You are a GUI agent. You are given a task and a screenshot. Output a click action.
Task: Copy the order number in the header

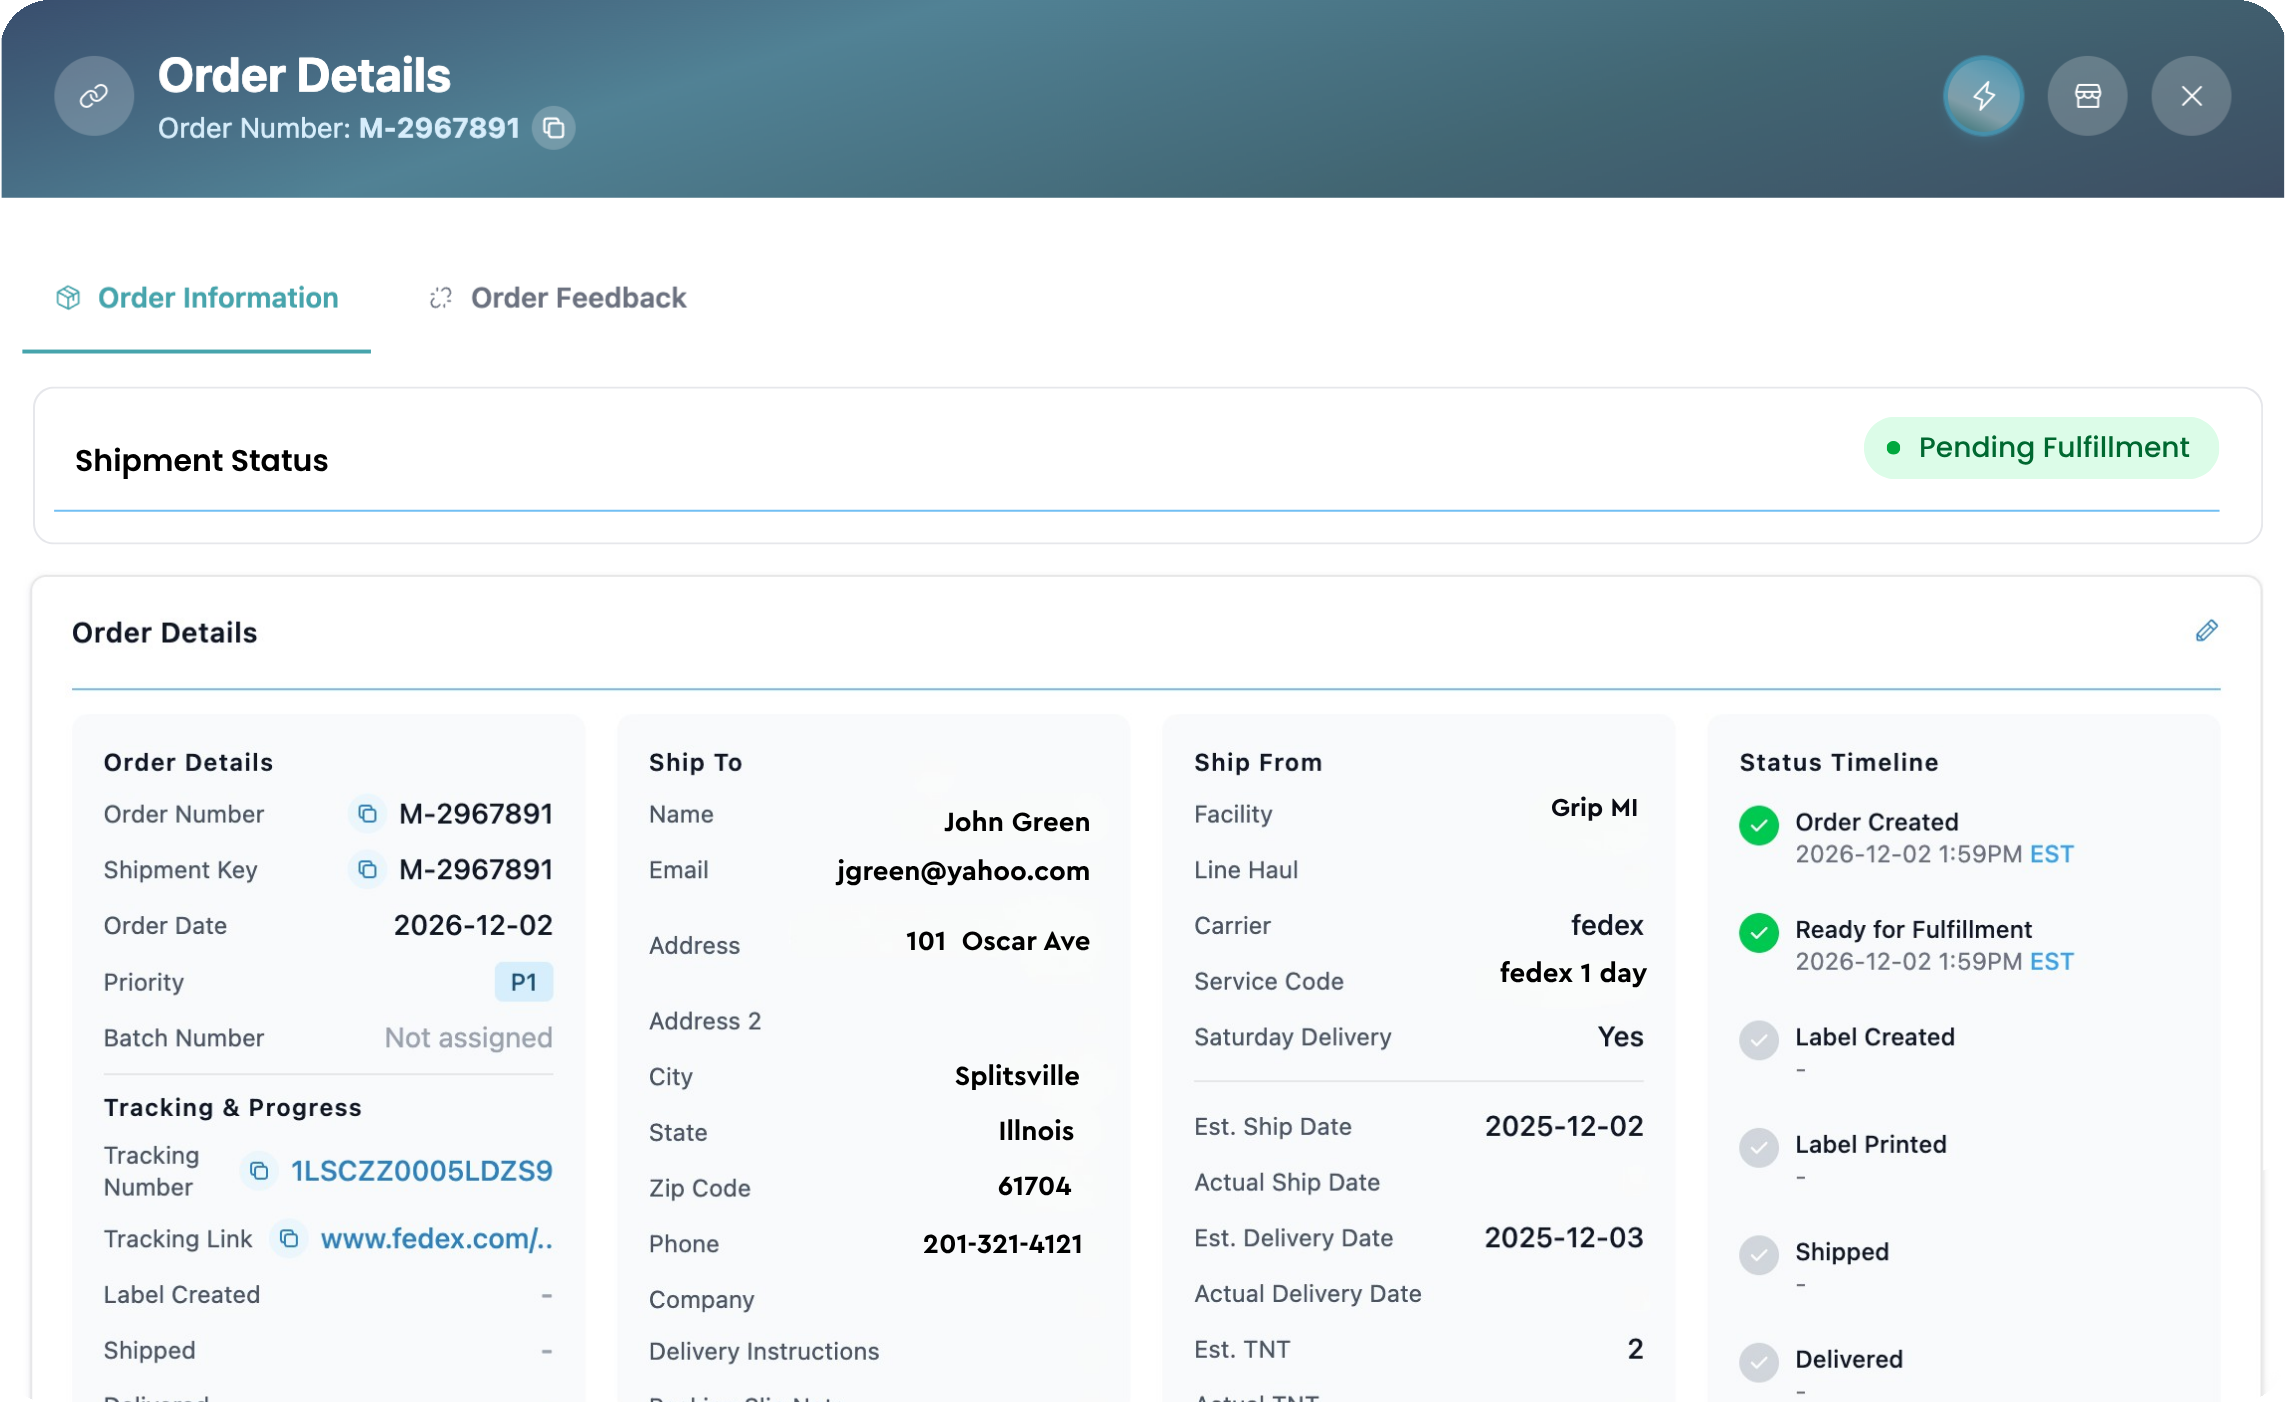point(553,128)
